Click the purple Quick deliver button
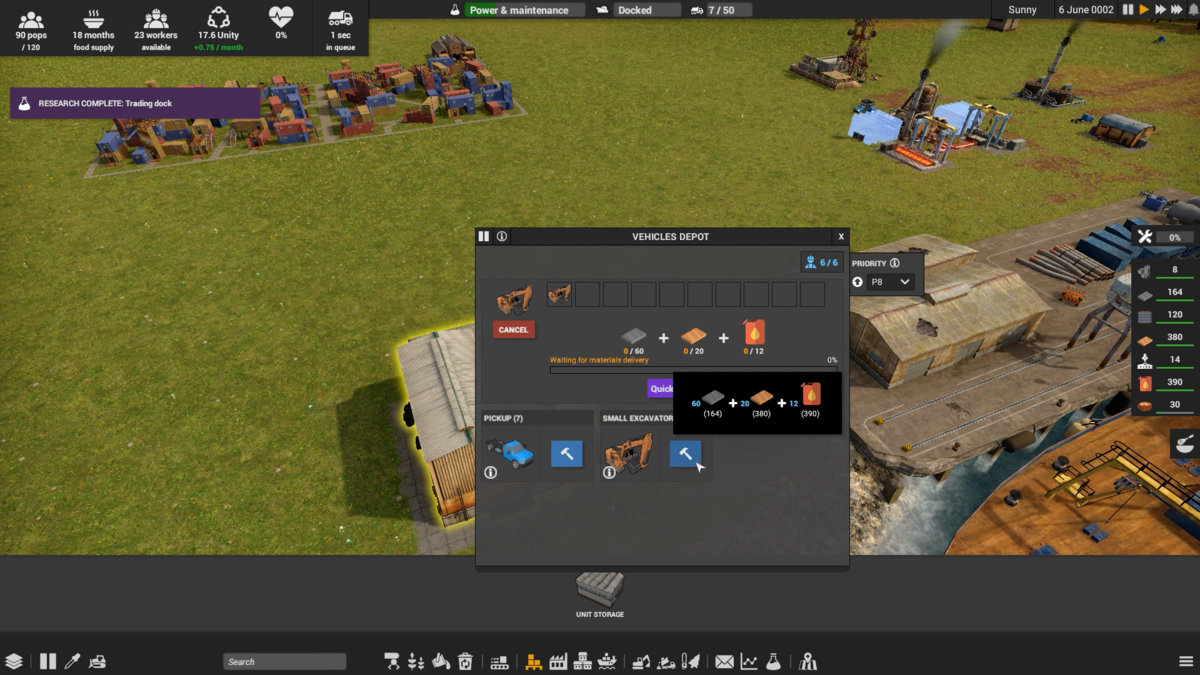This screenshot has width=1200, height=675. click(661, 389)
